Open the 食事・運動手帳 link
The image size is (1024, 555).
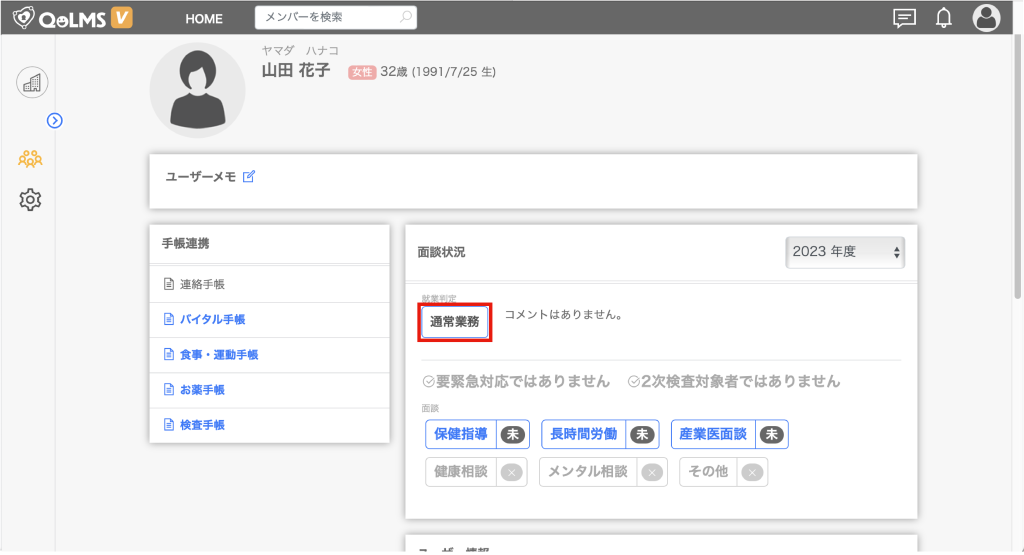(219, 355)
